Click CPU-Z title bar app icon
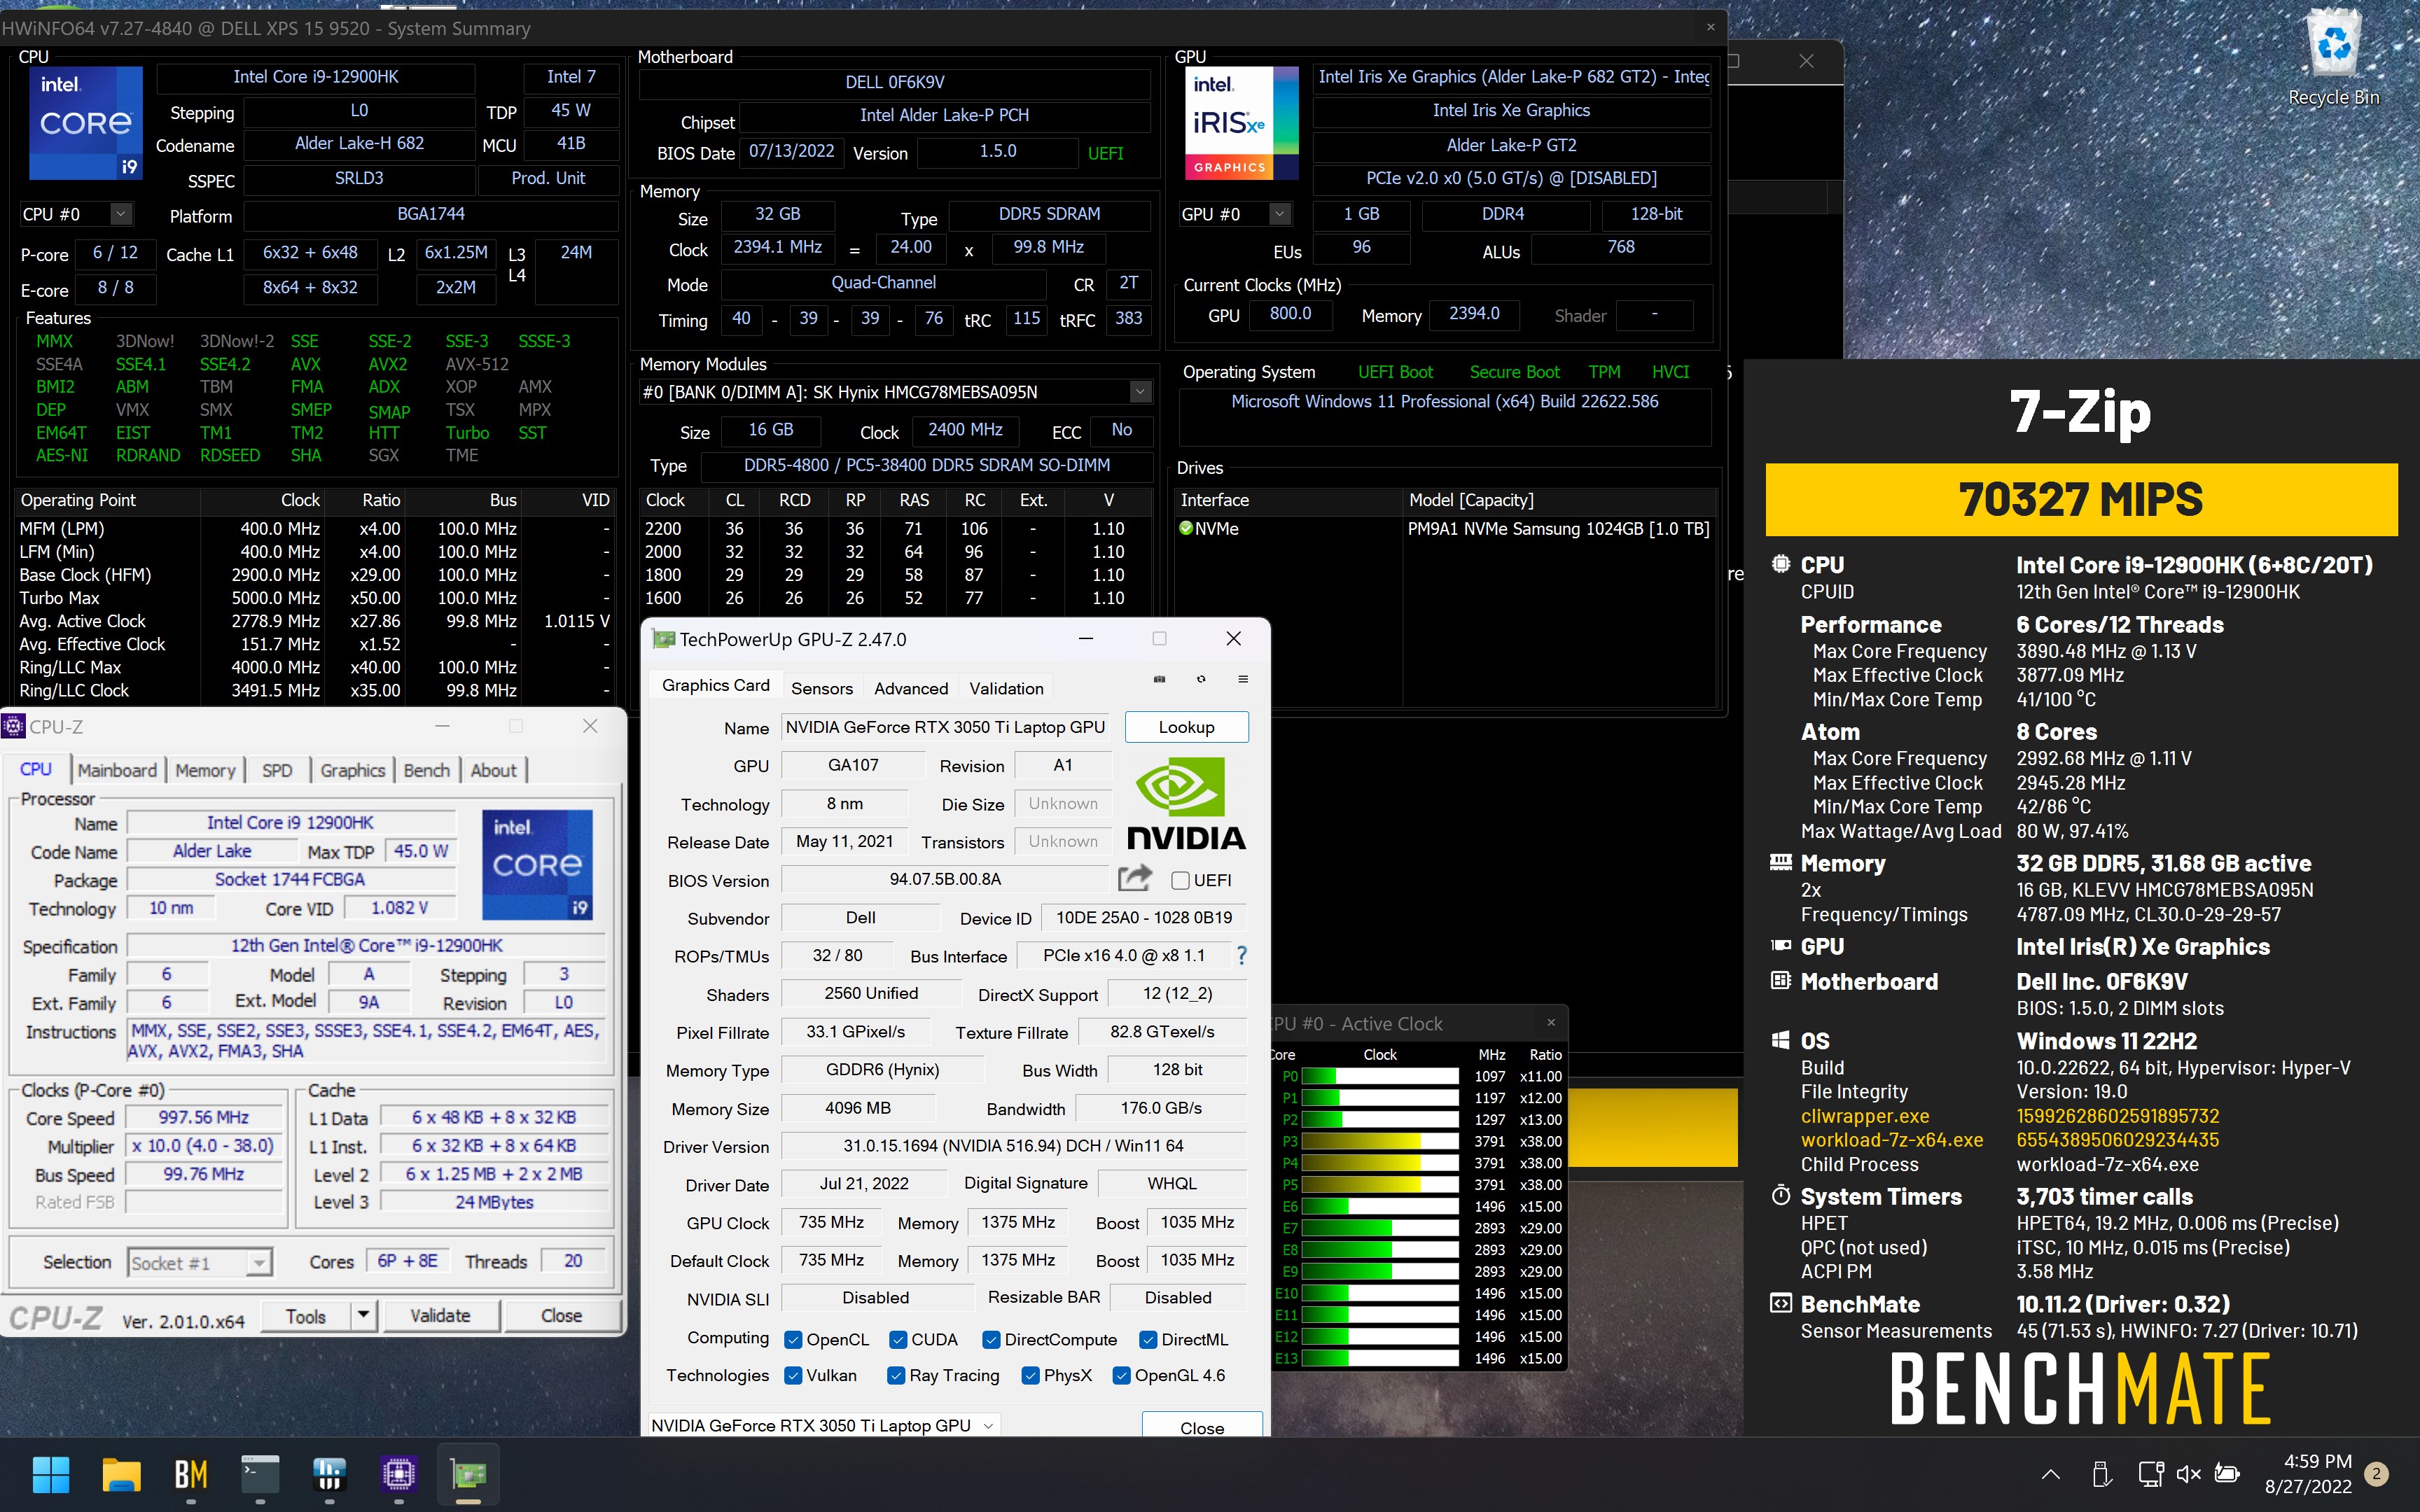This screenshot has height=1512, width=2420. (14, 726)
